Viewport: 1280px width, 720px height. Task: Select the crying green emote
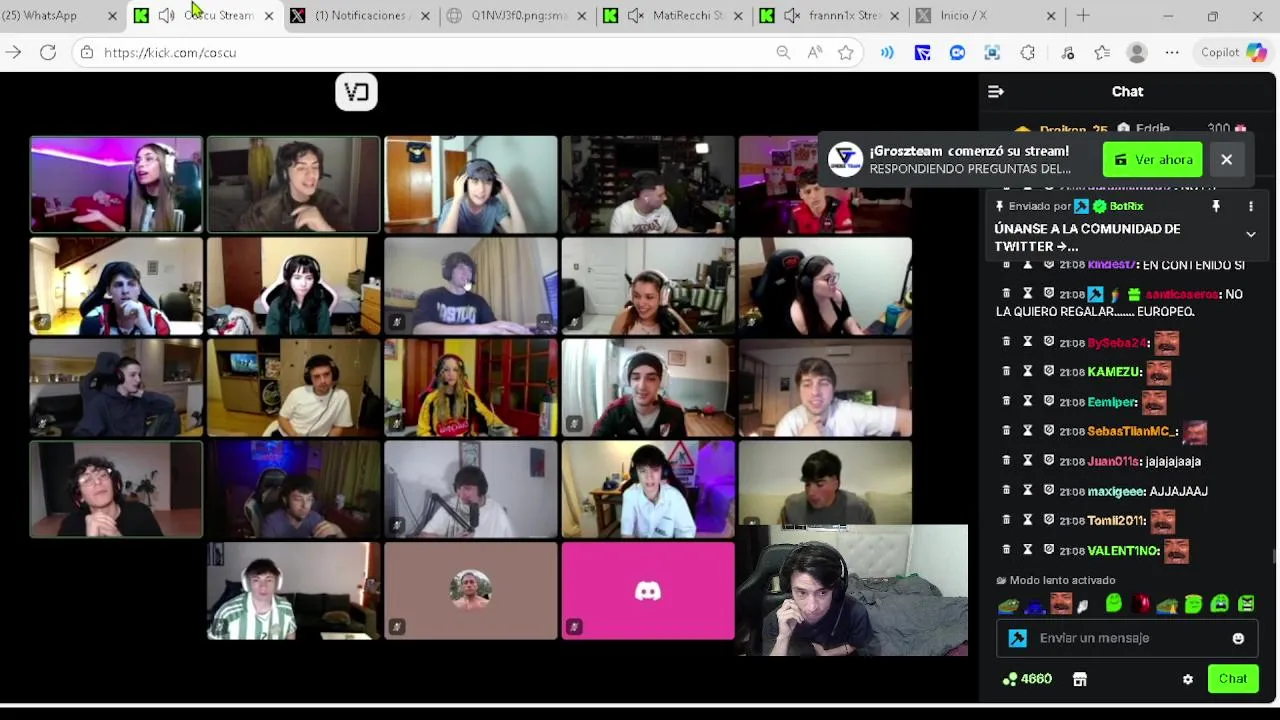1219,604
